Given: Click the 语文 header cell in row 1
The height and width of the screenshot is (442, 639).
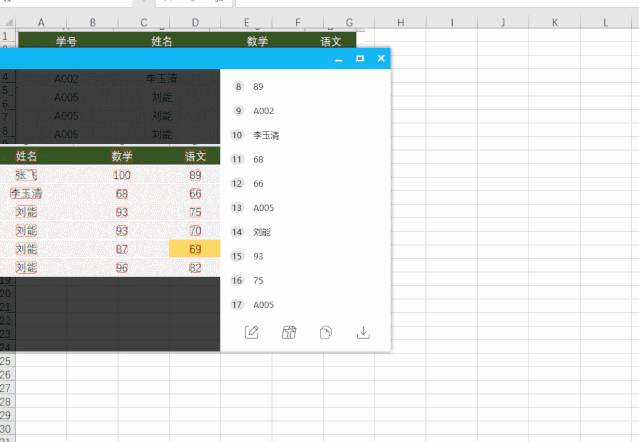Looking at the screenshot, I should click(x=331, y=41).
